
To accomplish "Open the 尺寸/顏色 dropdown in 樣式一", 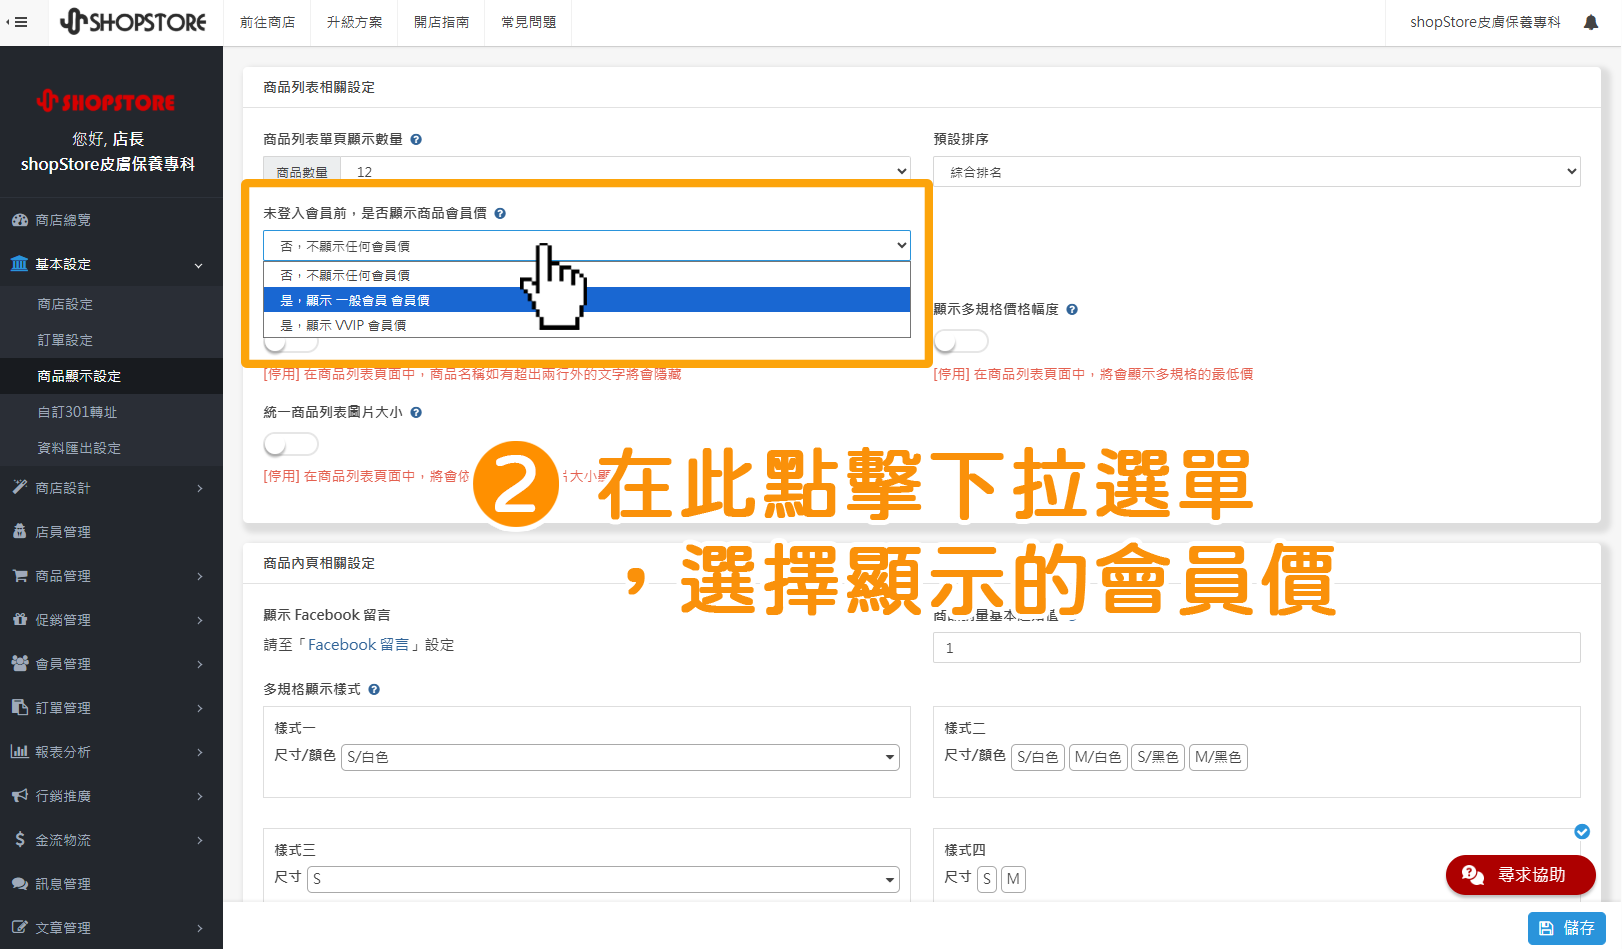I will point(620,757).
